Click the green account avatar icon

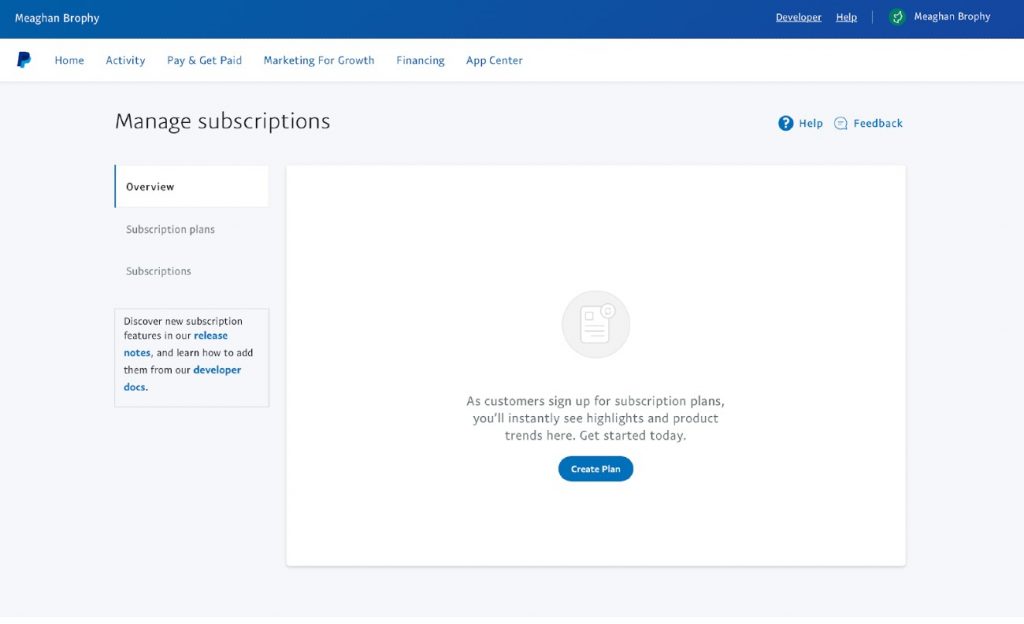pos(895,16)
